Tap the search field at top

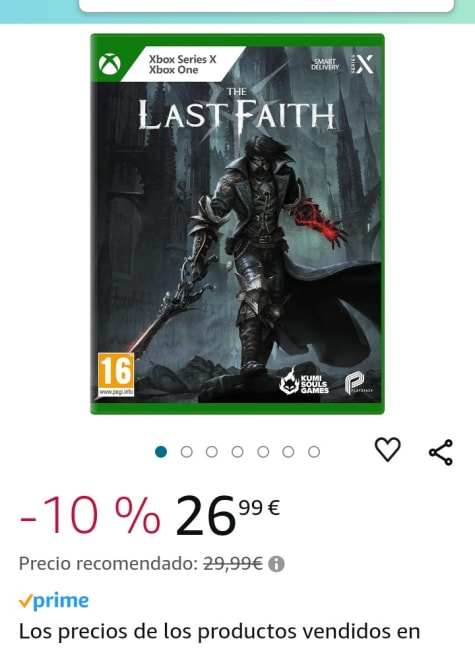pos(266,5)
